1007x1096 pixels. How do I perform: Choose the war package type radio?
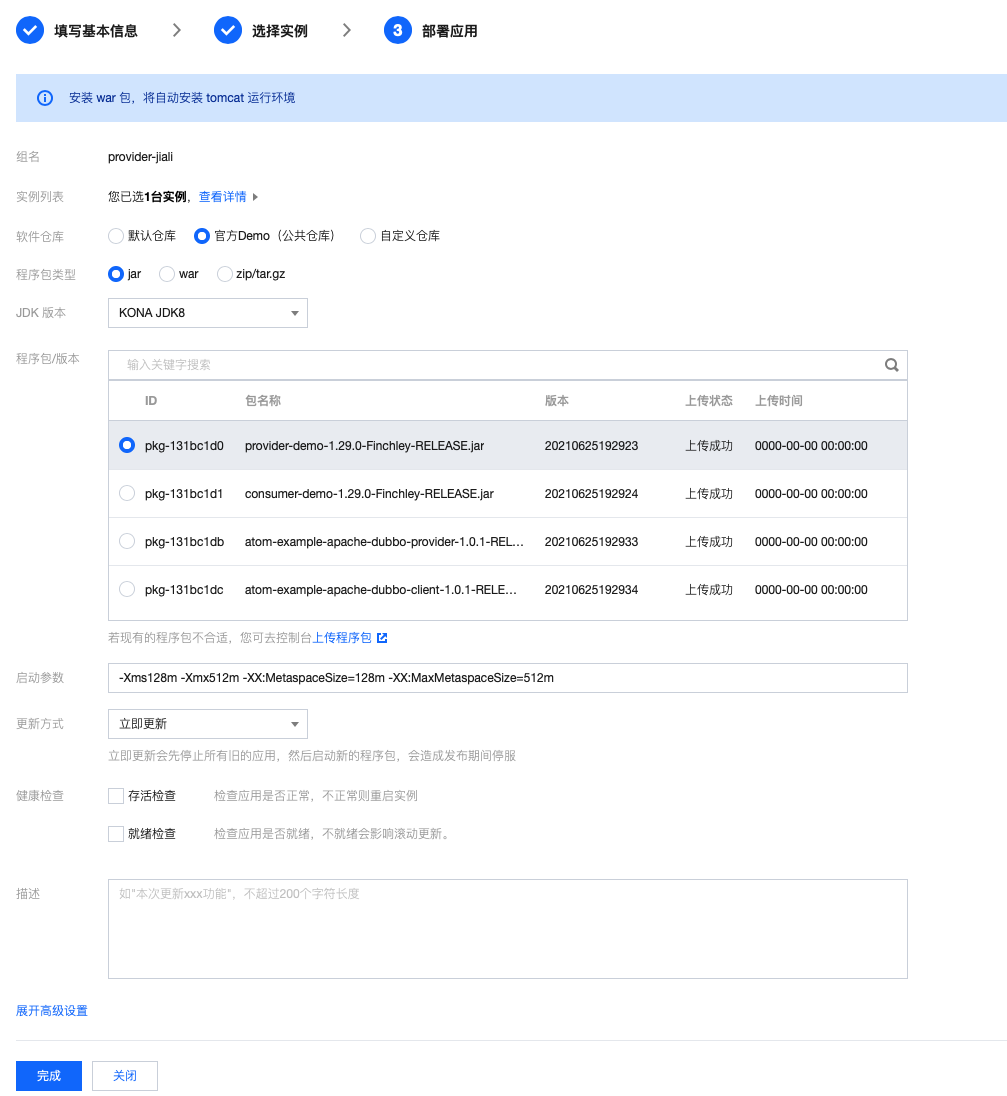coord(167,274)
